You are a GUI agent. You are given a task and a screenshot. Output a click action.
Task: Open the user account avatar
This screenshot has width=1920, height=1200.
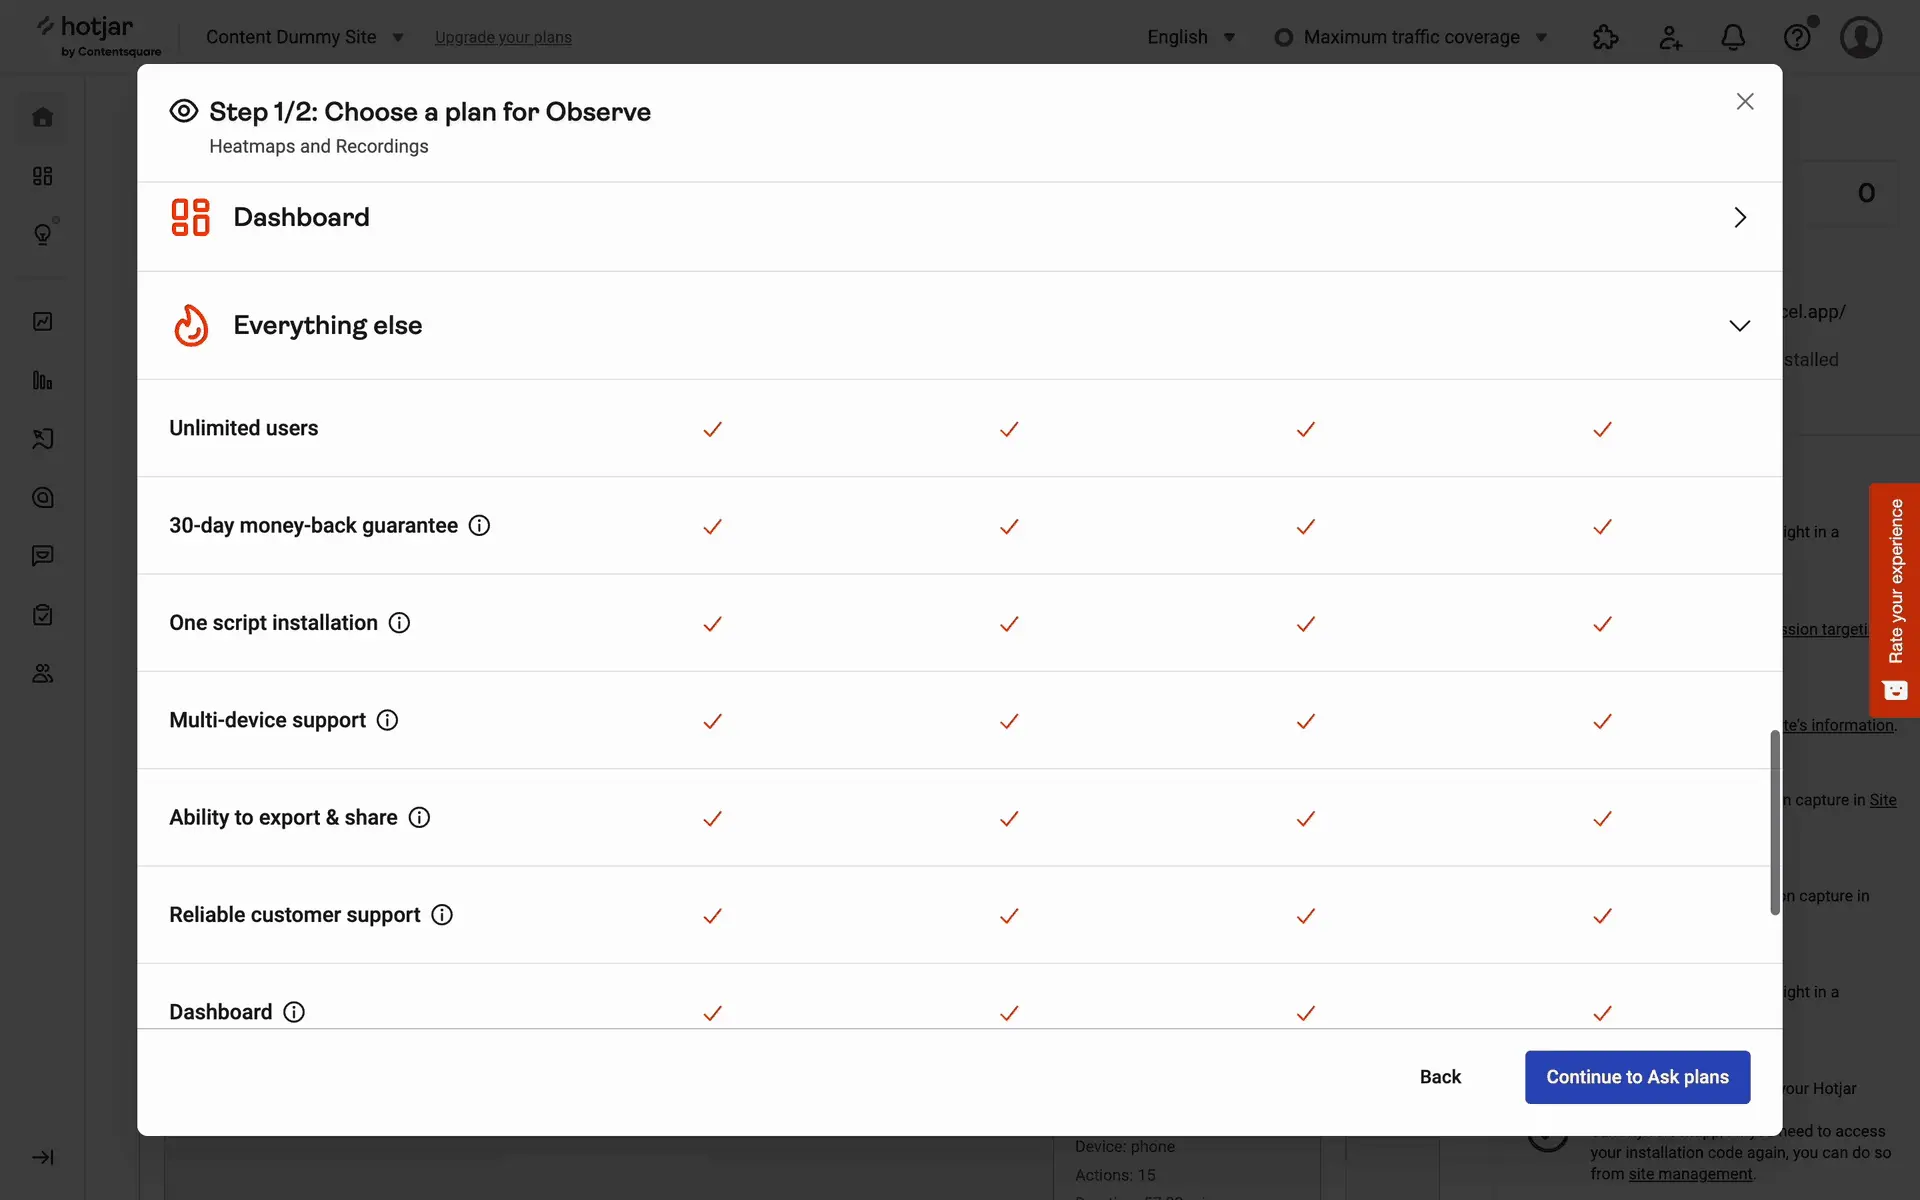[x=1861, y=38]
